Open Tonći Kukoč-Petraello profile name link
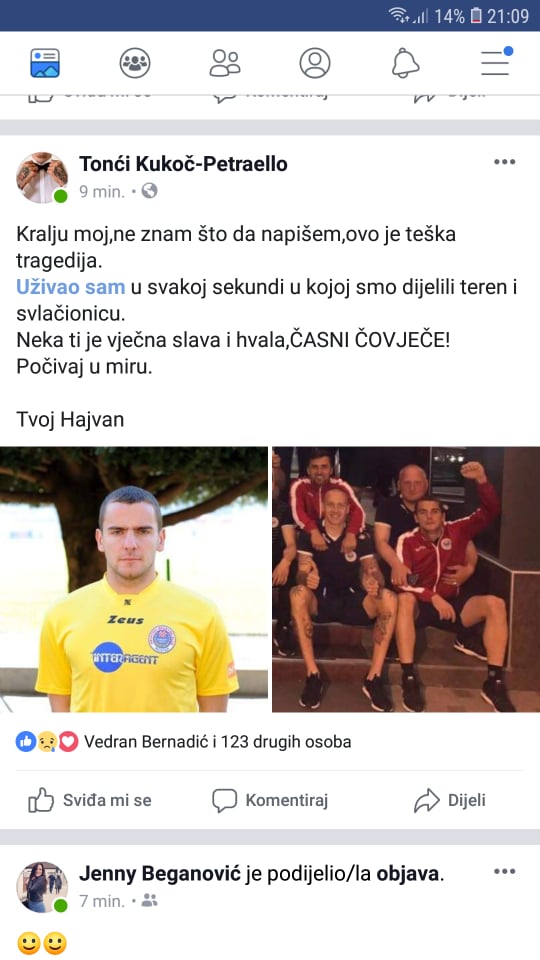This screenshot has height=960, width=540. 183,164
